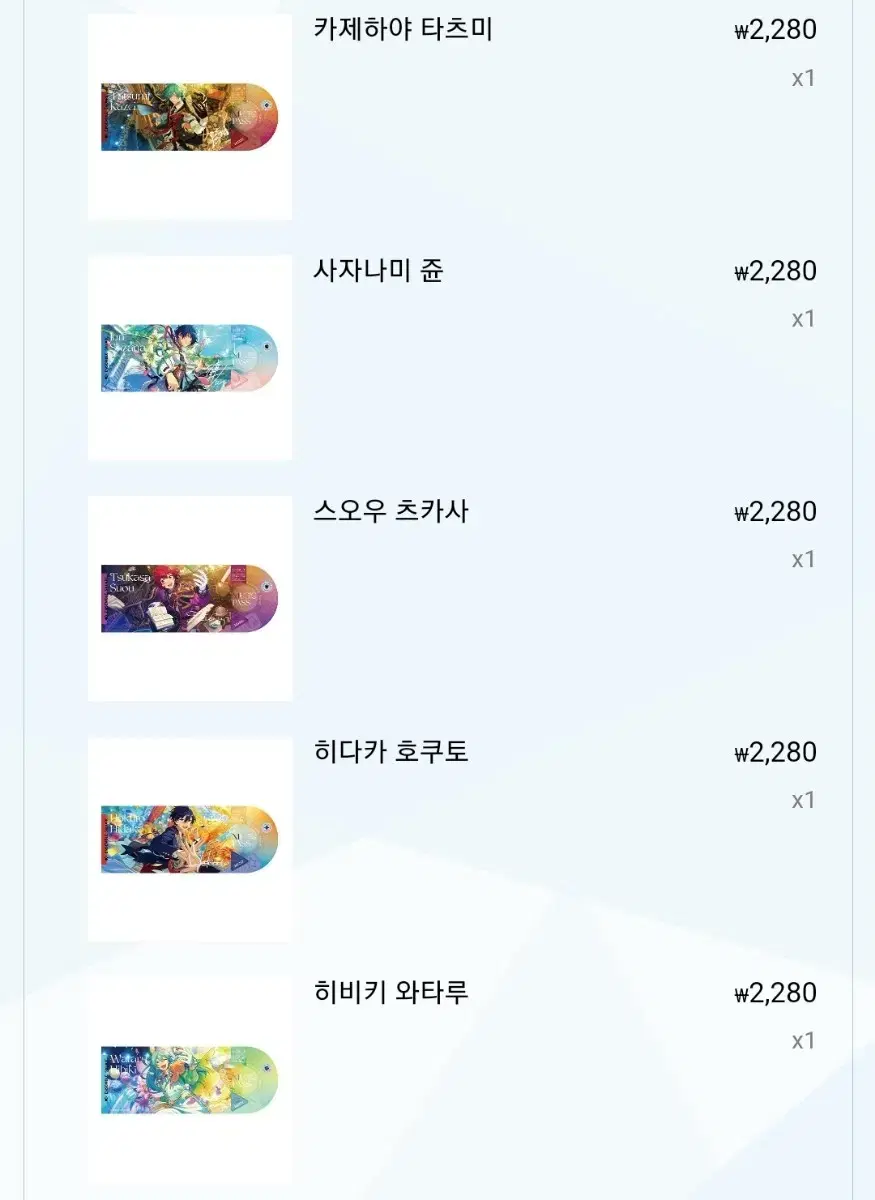Open the 히다카 호쿠토 product thumbnail
875x1200 pixels.
coord(190,839)
